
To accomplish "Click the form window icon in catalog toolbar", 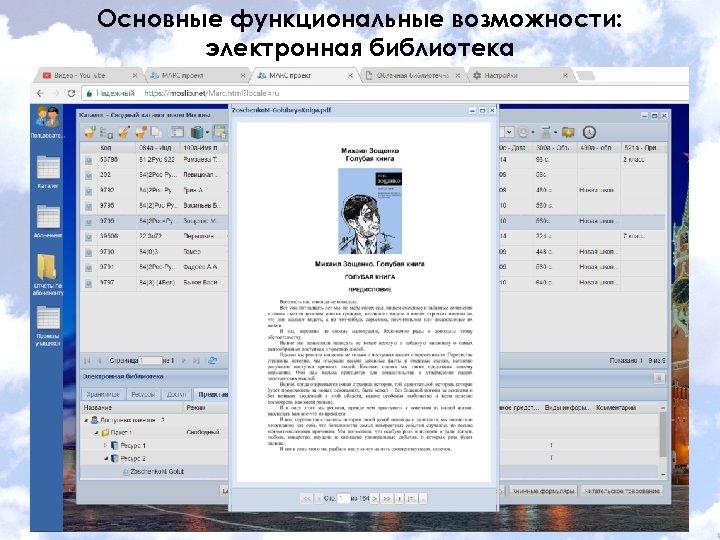I will point(177,132).
